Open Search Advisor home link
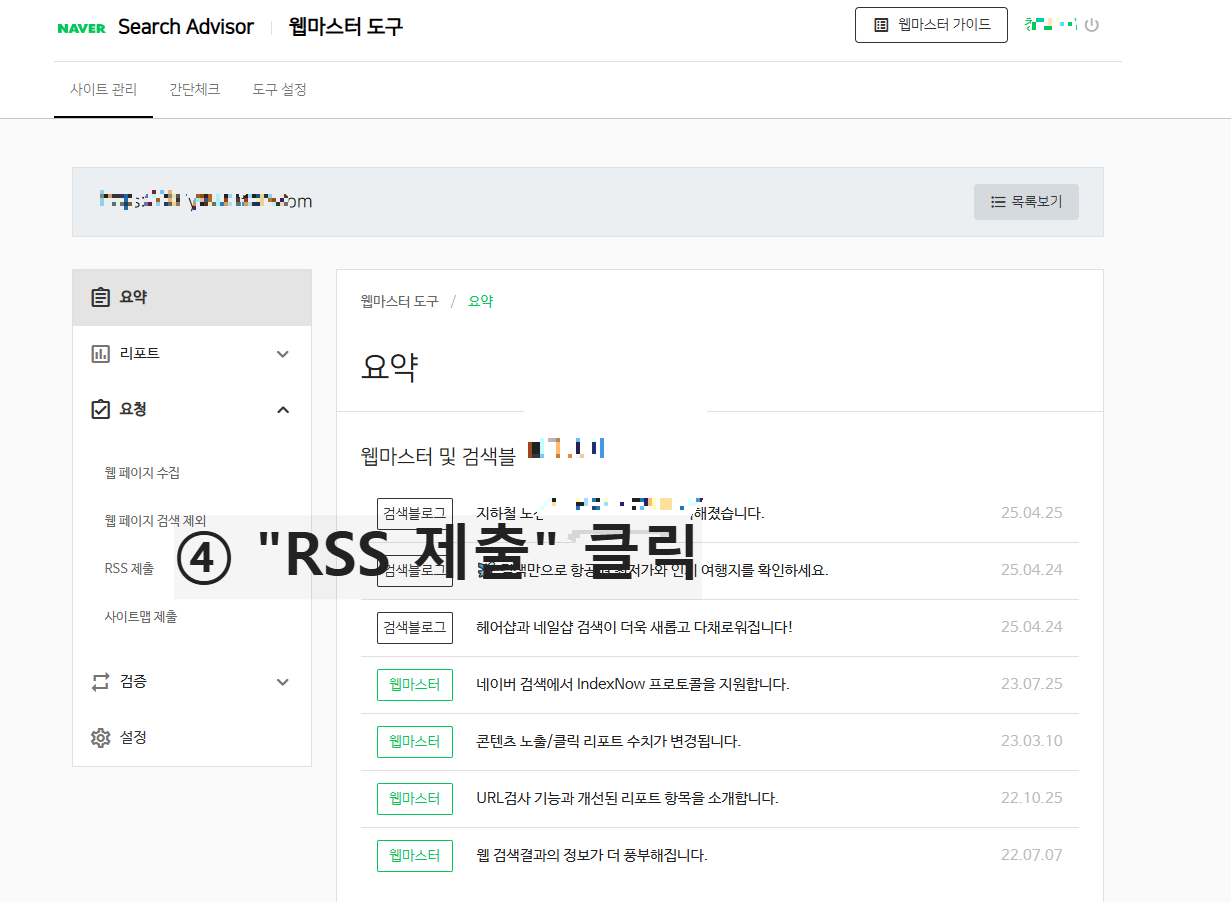 point(186,27)
